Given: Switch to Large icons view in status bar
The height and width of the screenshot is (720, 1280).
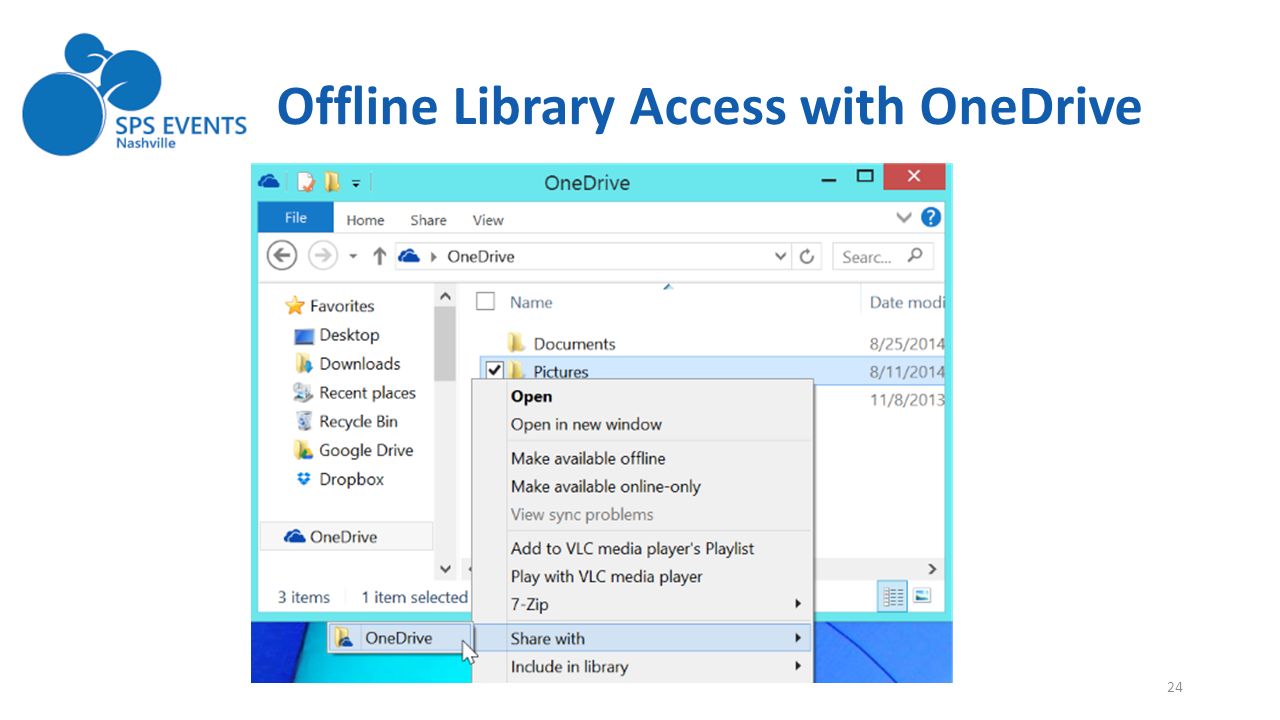Looking at the screenshot, I should [921, 597].
